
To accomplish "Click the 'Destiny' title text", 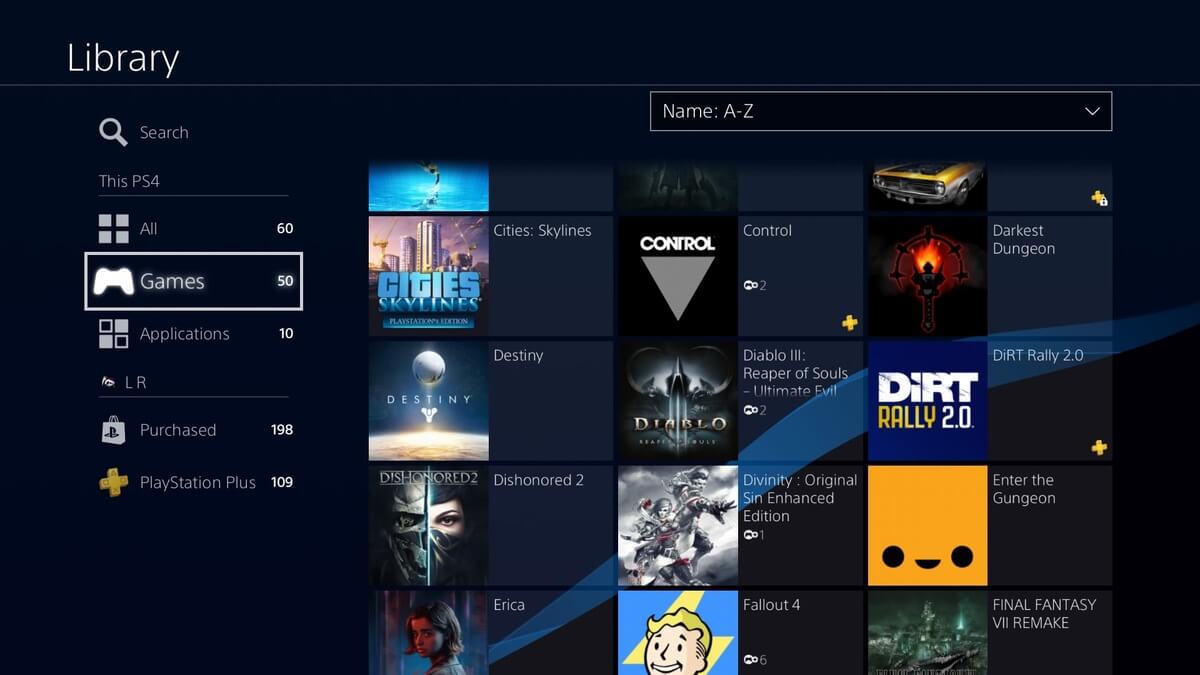I will click(x=518, y=355).
